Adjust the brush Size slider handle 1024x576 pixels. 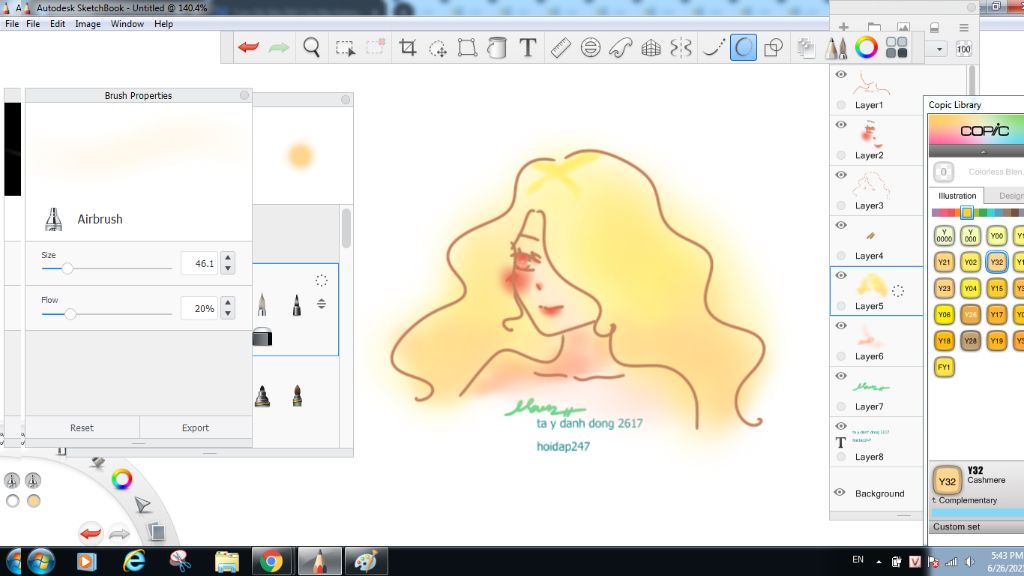(67, 268)
